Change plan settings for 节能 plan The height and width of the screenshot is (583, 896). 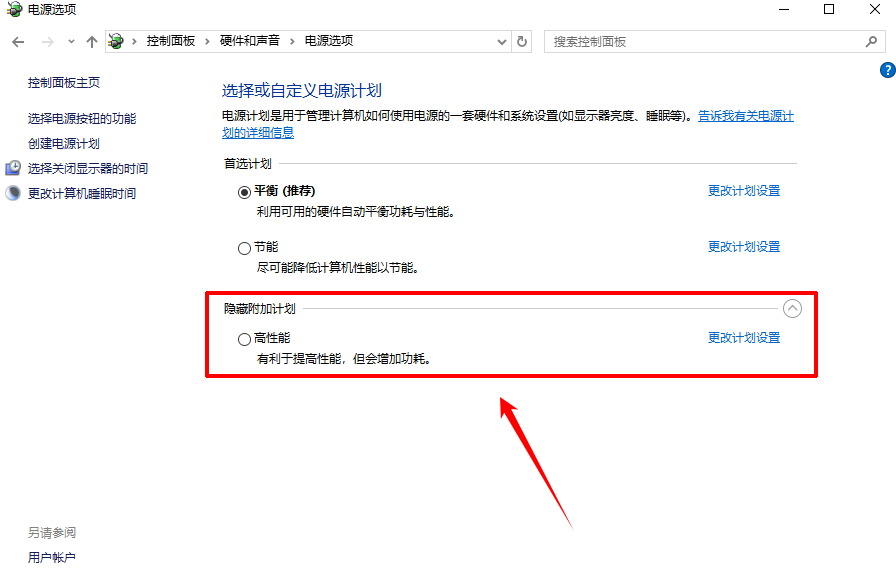click(x=744, y=247)
